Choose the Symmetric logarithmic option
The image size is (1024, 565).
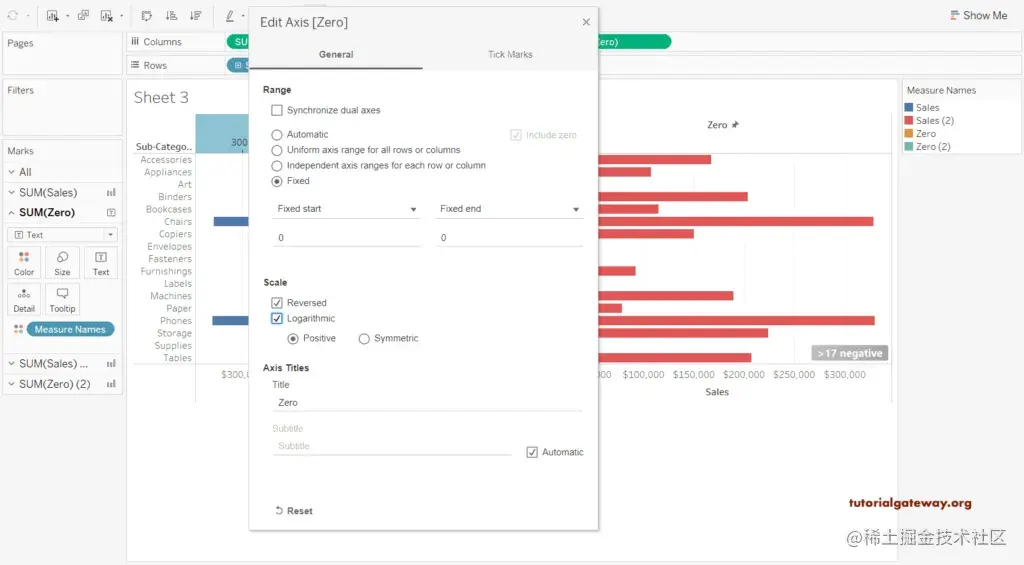[x=364, y=338]
